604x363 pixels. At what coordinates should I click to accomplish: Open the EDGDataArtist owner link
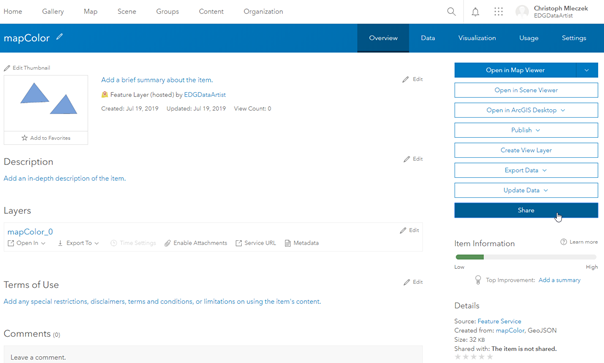coord(205,95)
